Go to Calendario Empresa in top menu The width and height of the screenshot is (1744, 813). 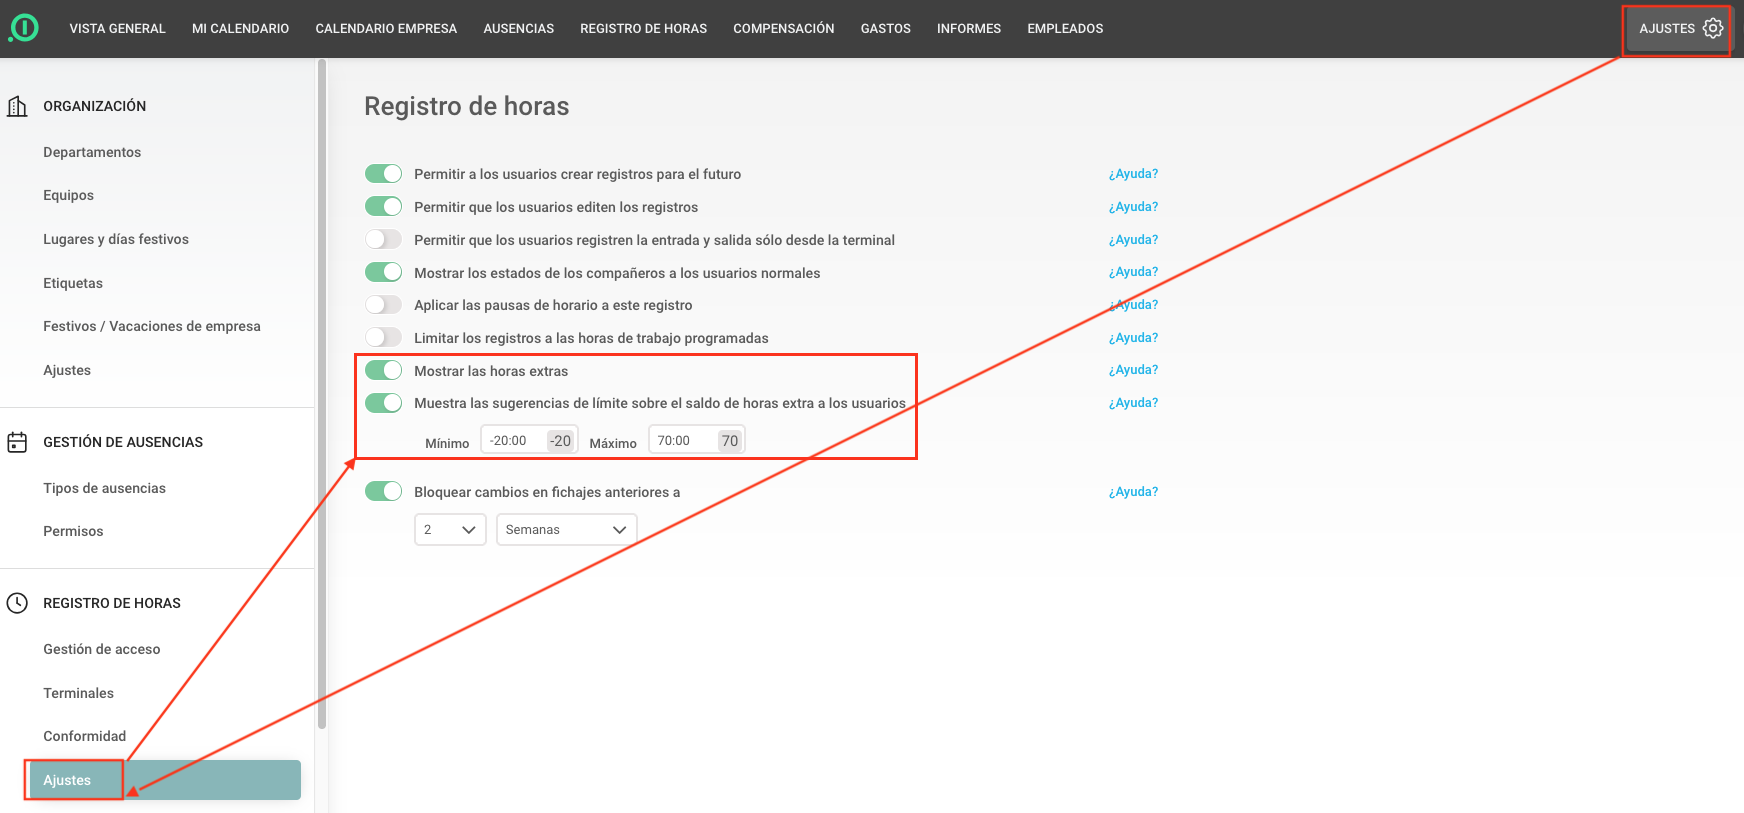tap(386, 28)
